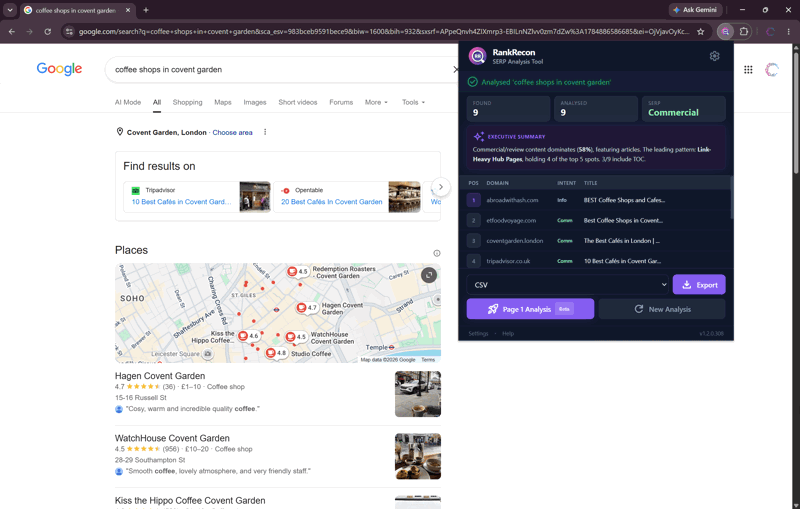Clear the Google search box text

(x=455, y=69)
